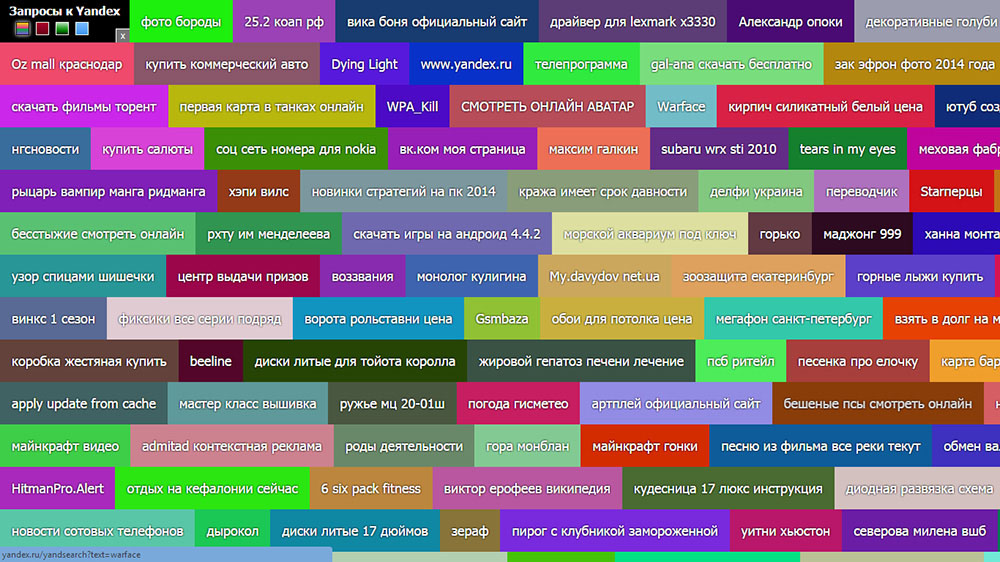Select the multicolor rainbow theme swatch
The width and height of the screenshot is (1000, 562).
tap(22, 29)
